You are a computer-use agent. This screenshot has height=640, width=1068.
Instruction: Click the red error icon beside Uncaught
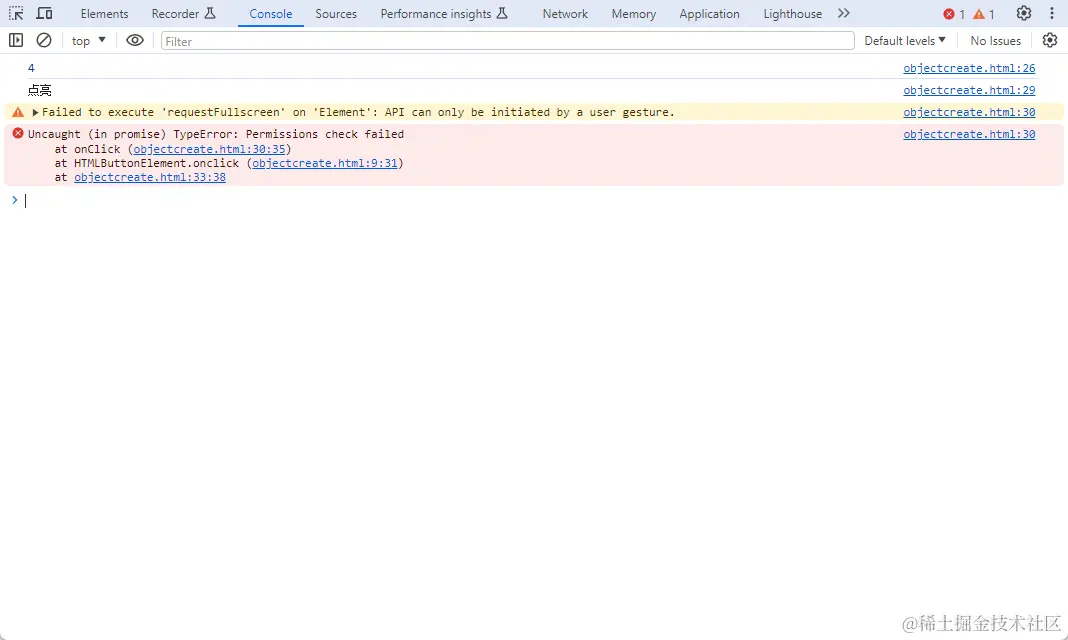(x=18, y=133)
